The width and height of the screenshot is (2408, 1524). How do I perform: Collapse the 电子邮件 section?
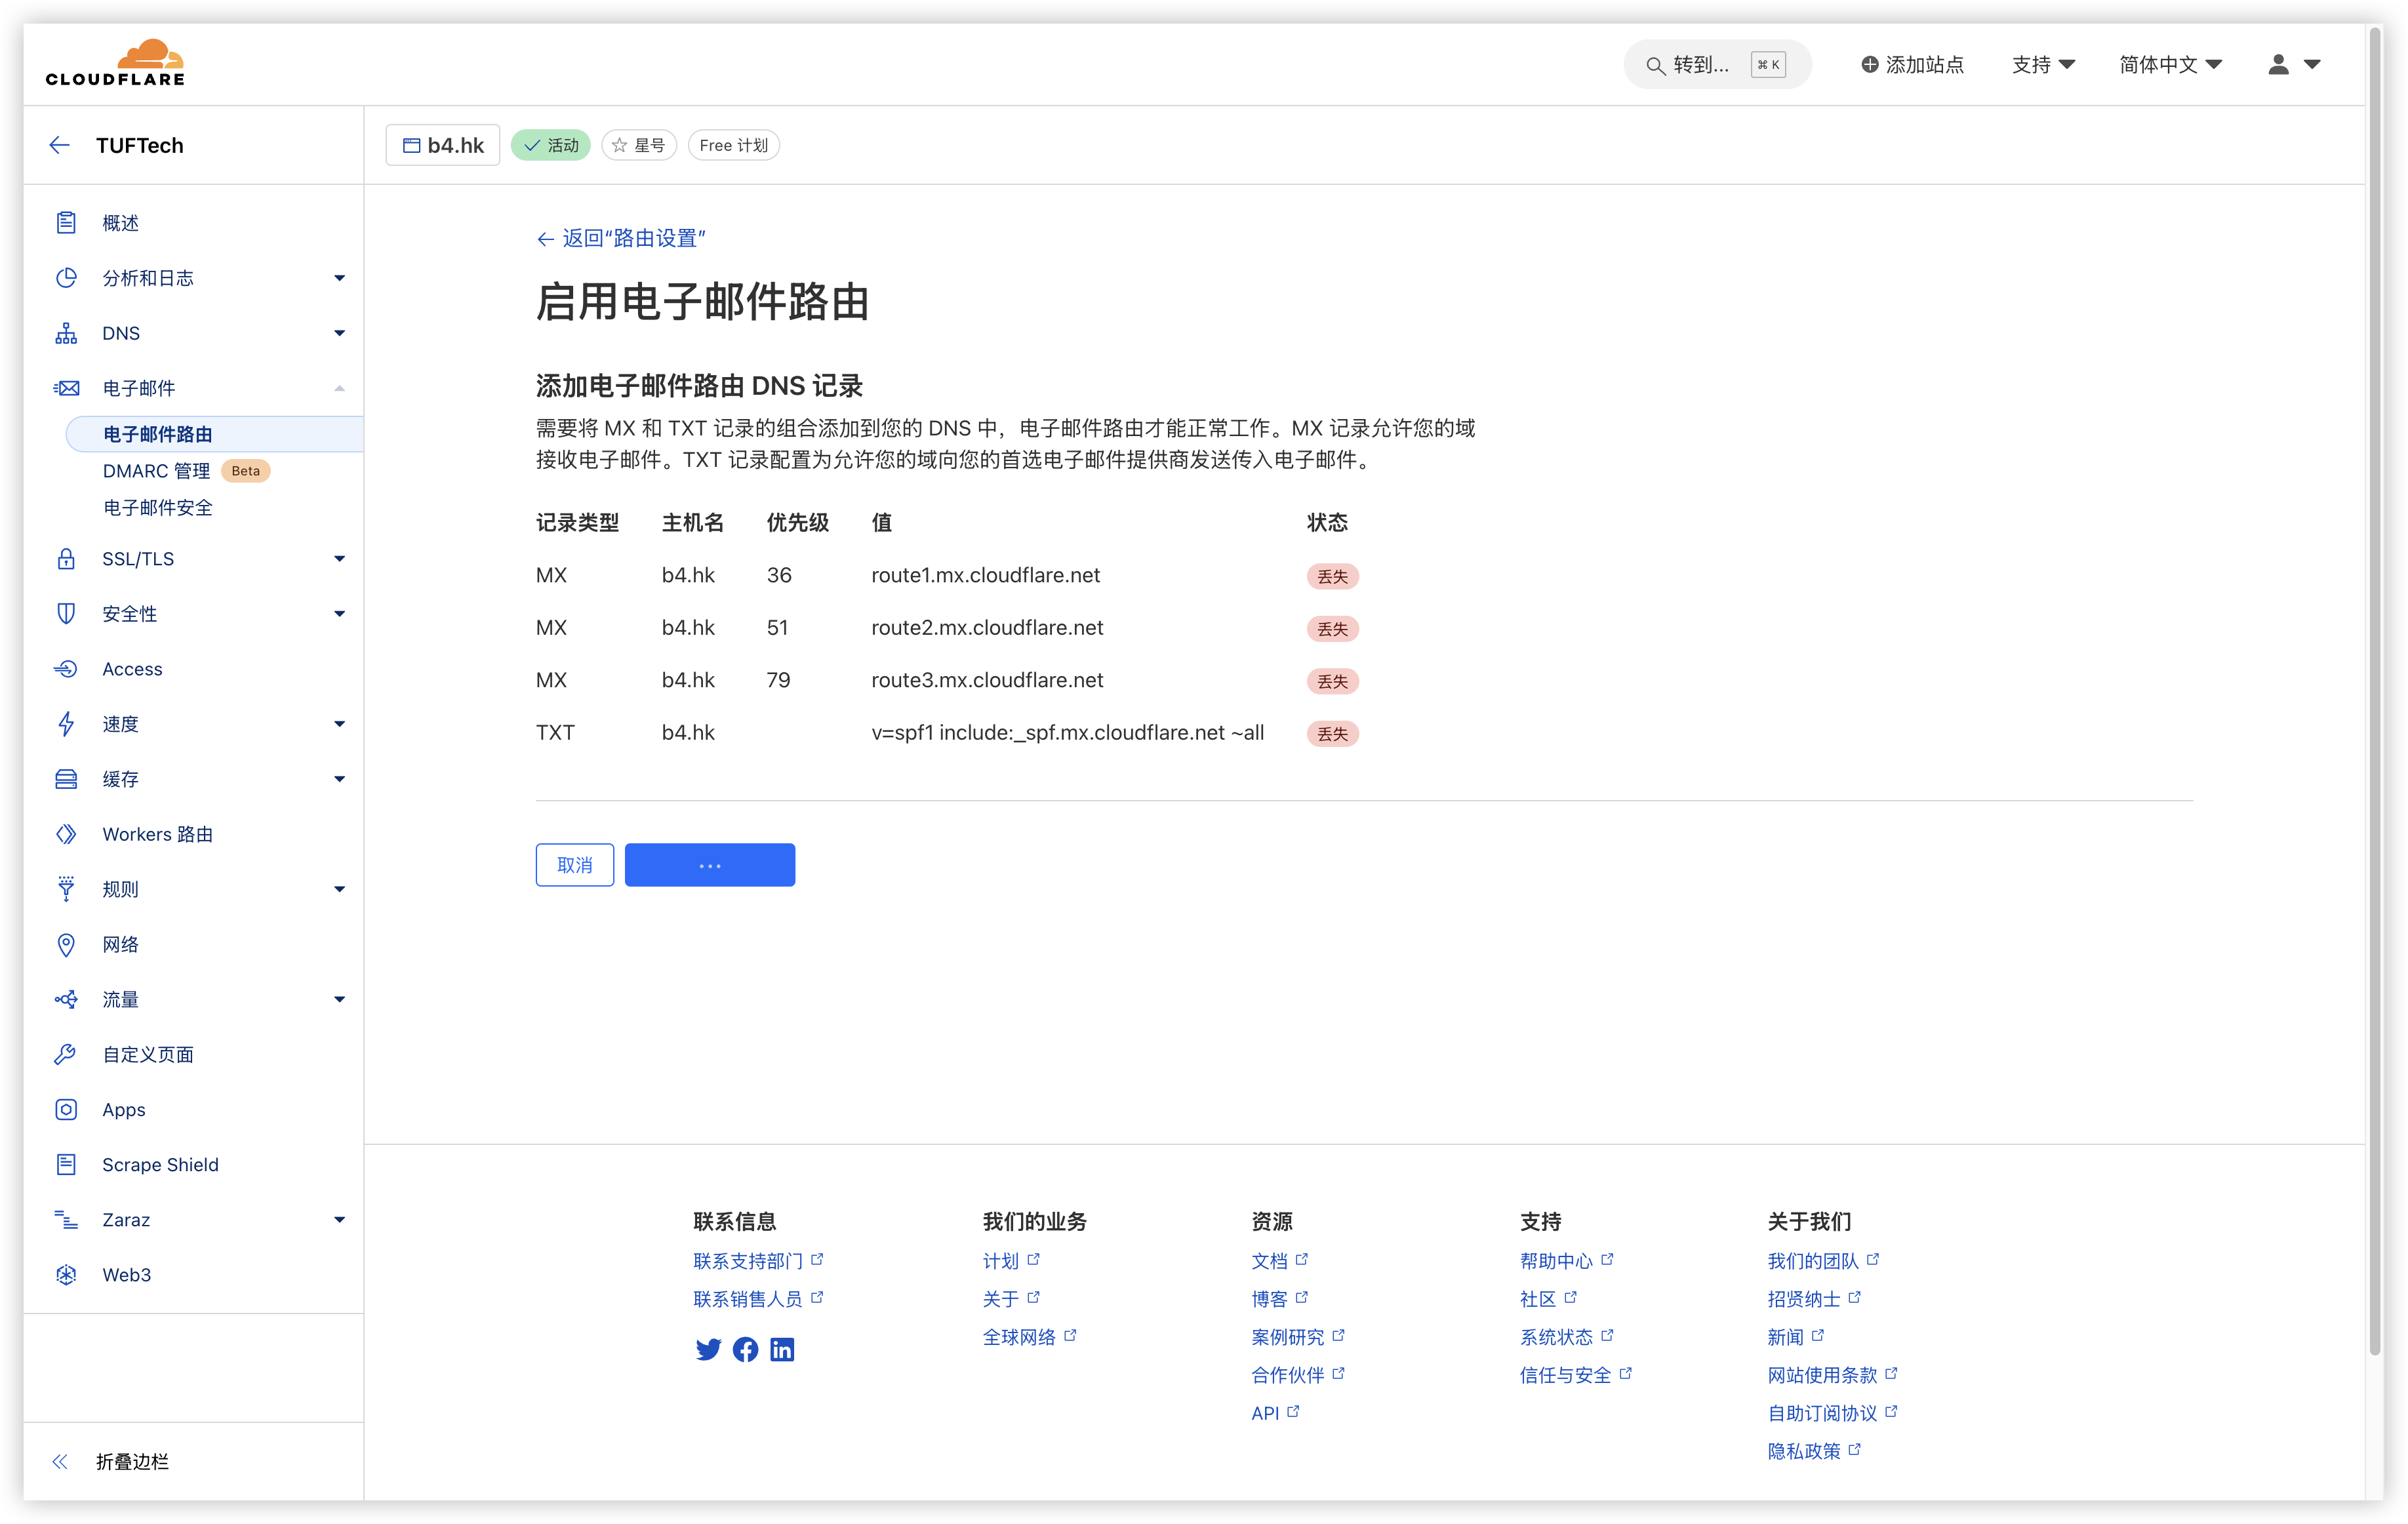click(140, 388)
